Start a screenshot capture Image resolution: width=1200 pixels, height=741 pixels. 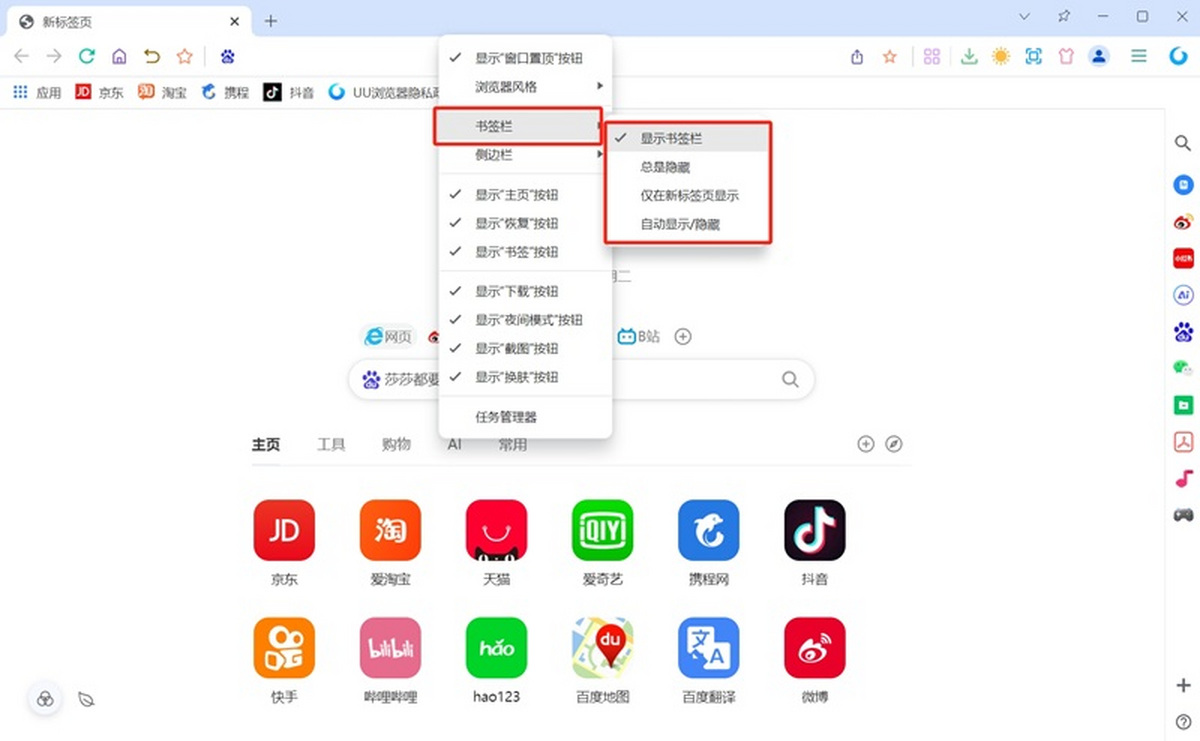tap(1034, 57)
